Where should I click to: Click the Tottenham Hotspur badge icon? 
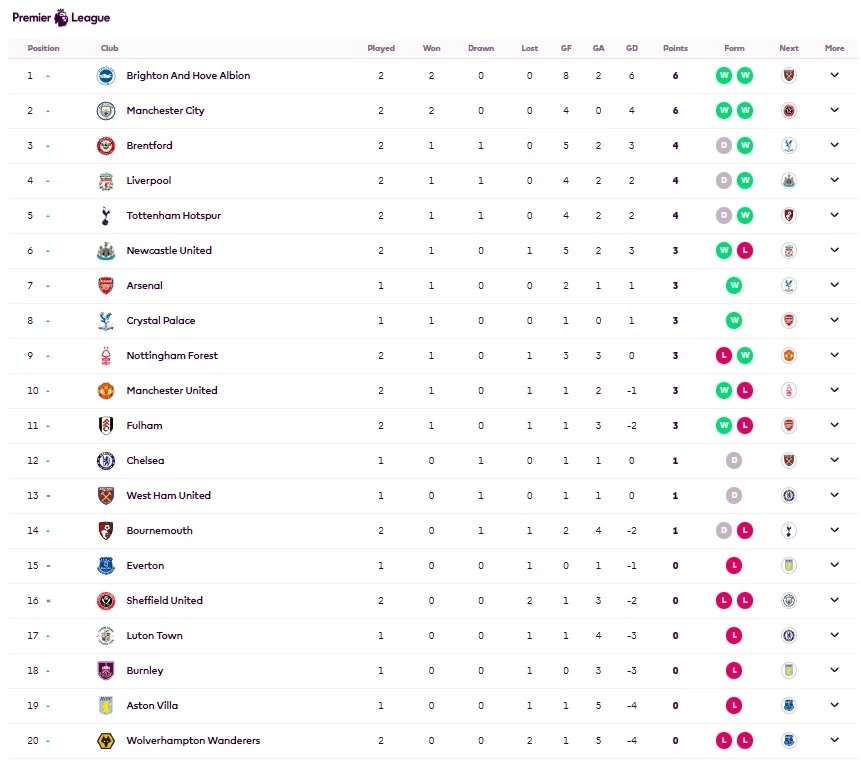point(106,216)
